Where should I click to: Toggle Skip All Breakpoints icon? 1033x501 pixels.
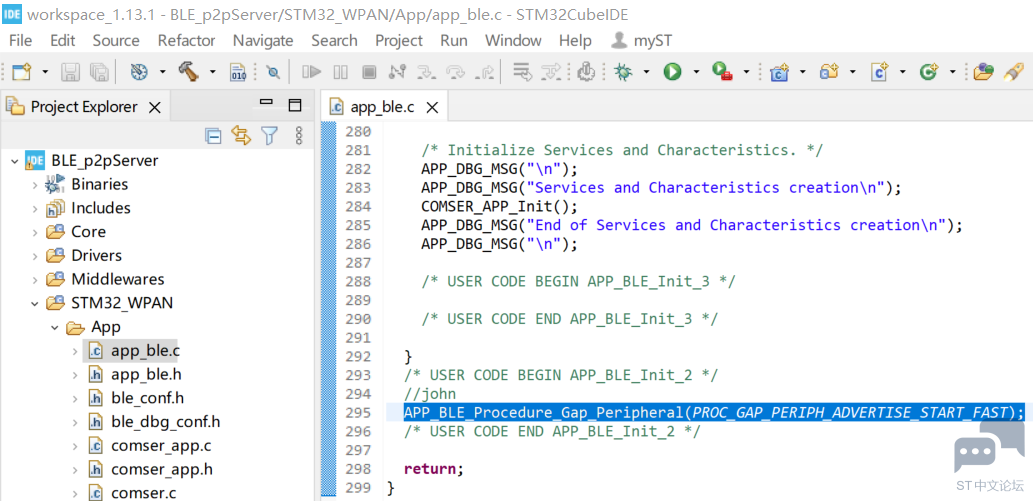(273, 73)
